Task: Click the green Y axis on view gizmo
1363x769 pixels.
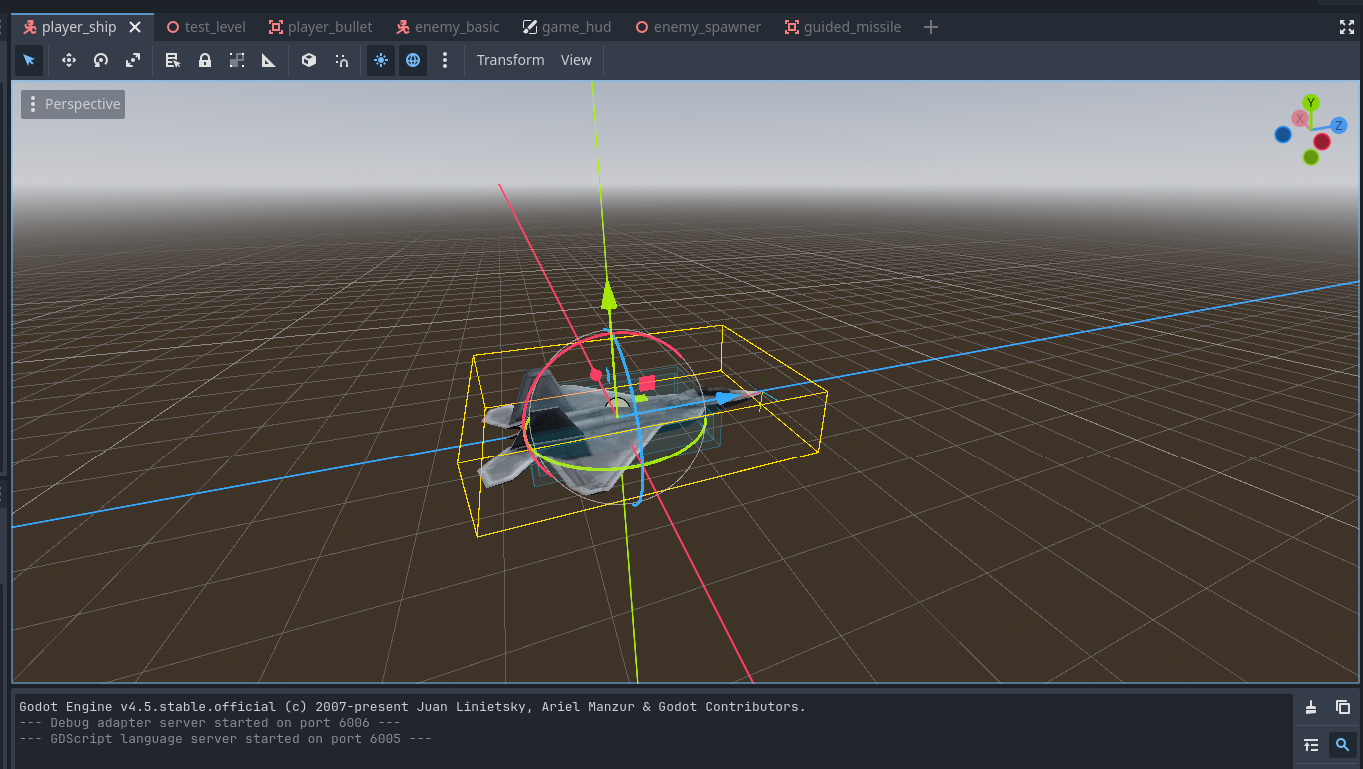Action: [1311, 103]
